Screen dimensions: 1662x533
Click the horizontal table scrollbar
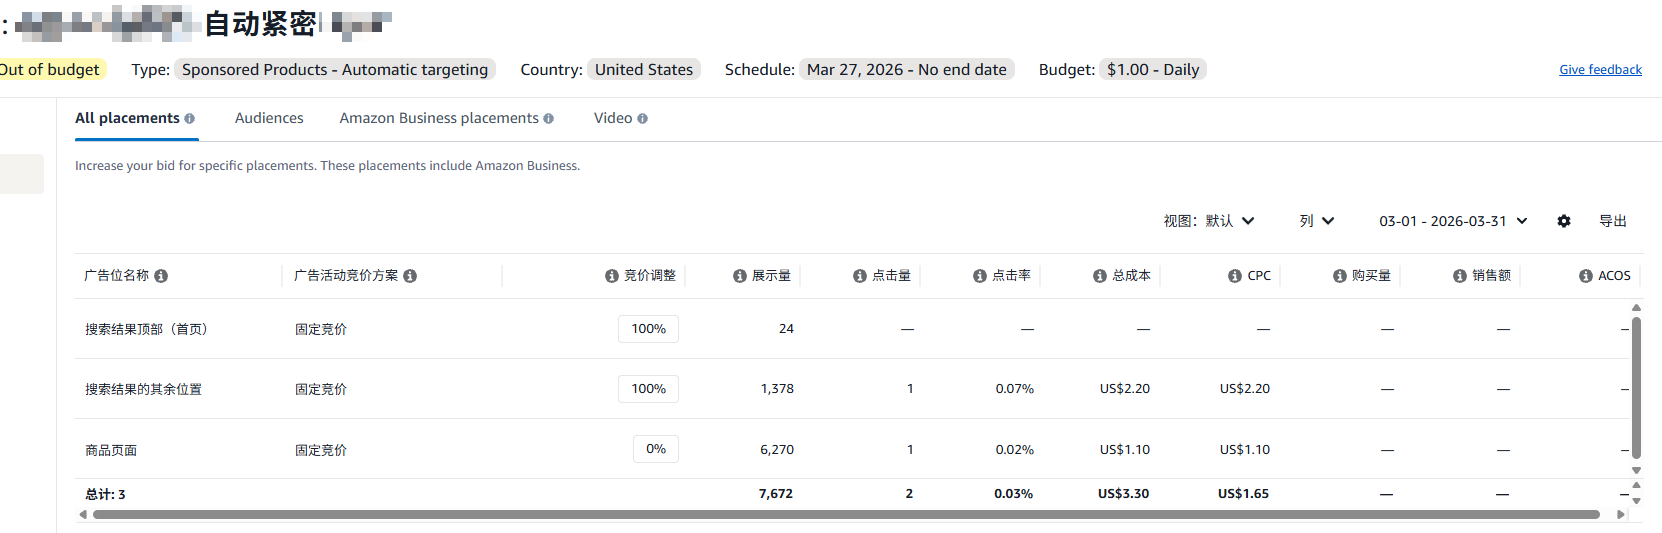[x=845, y=515]
